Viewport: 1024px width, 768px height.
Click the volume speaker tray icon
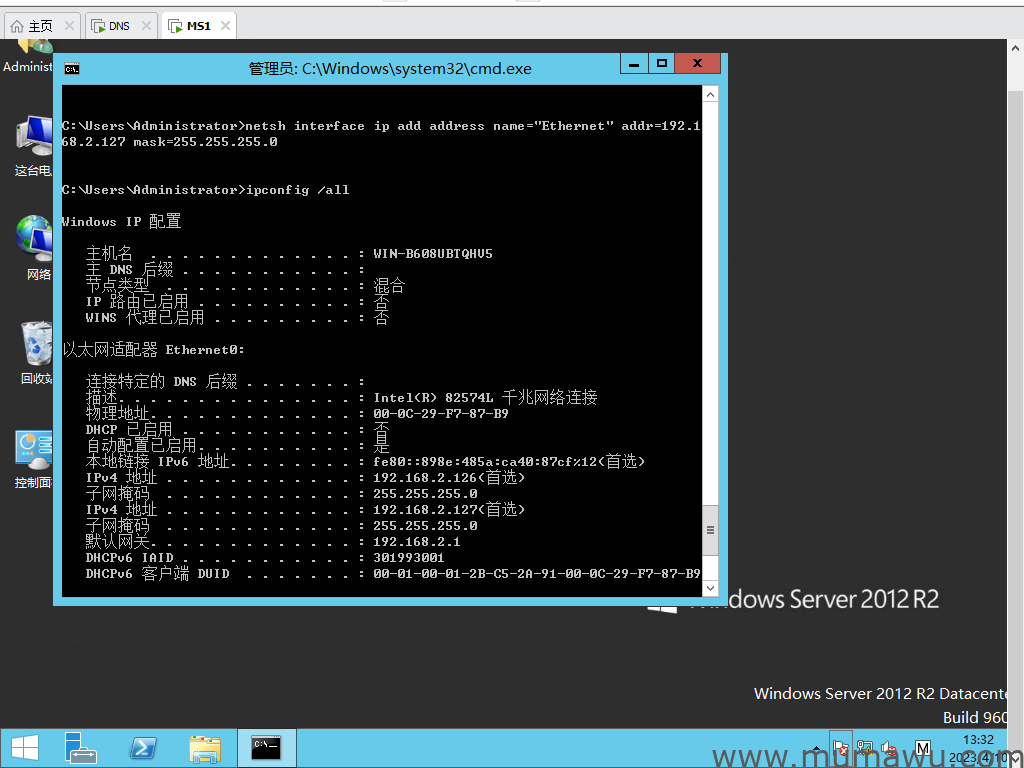pos(888,748)
